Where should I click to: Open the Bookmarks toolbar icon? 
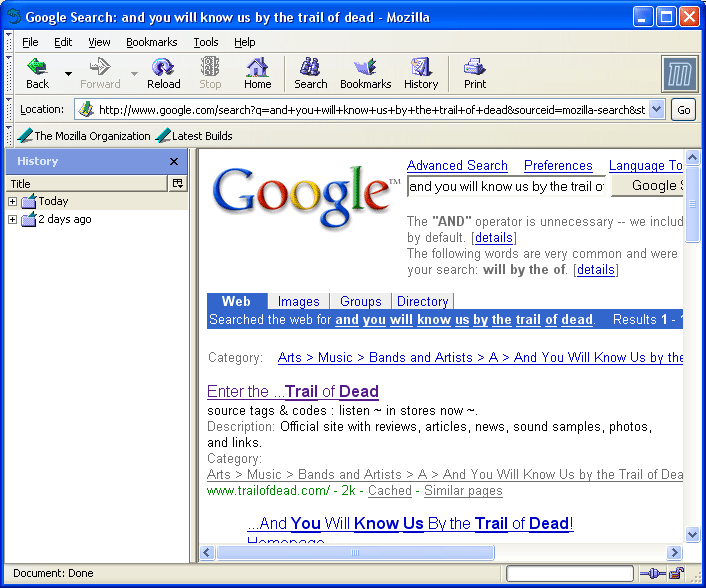(365, 68)
